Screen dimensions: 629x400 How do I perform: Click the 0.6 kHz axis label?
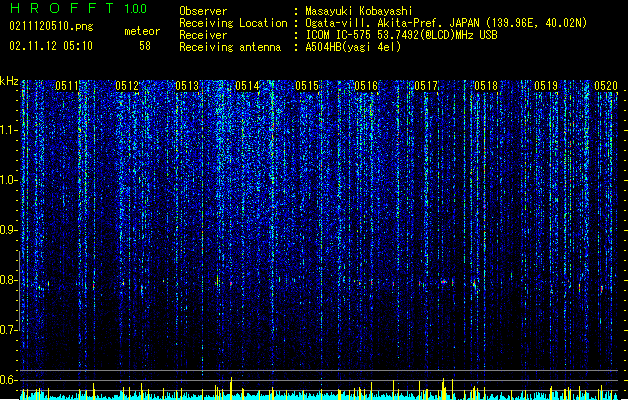click(9, 380)
